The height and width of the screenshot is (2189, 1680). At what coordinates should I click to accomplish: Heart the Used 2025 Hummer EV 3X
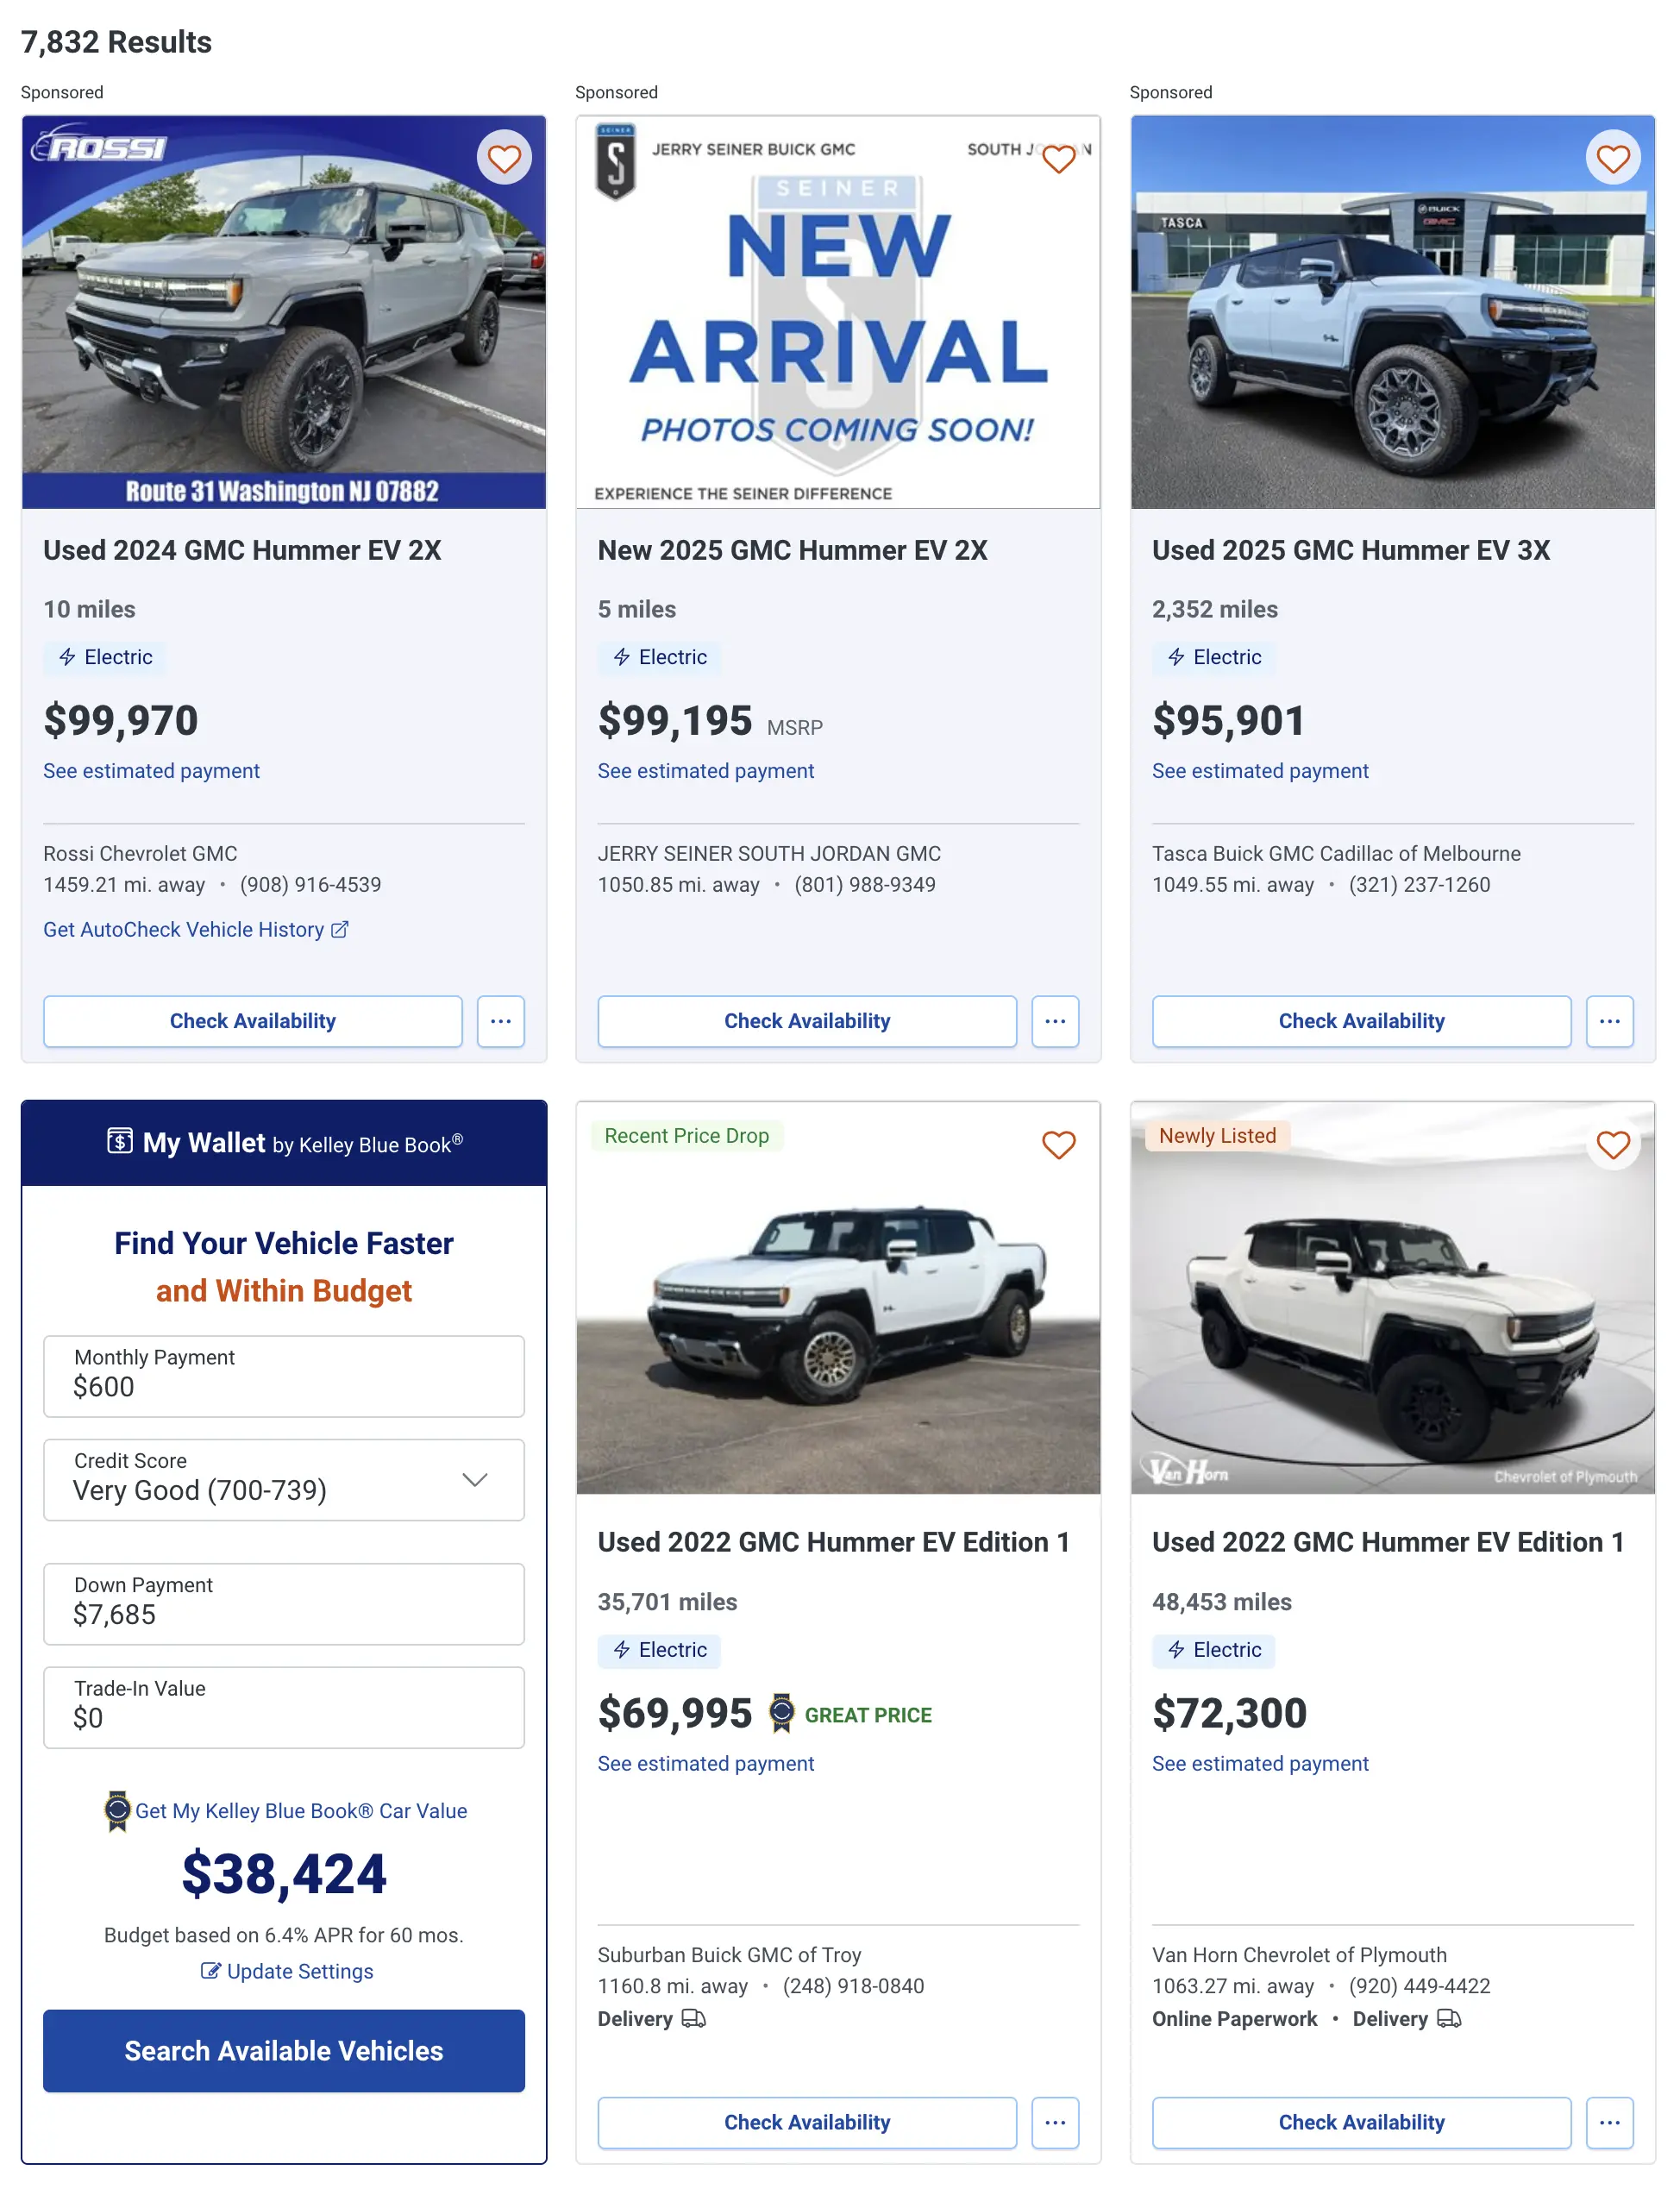[1612, 158]
